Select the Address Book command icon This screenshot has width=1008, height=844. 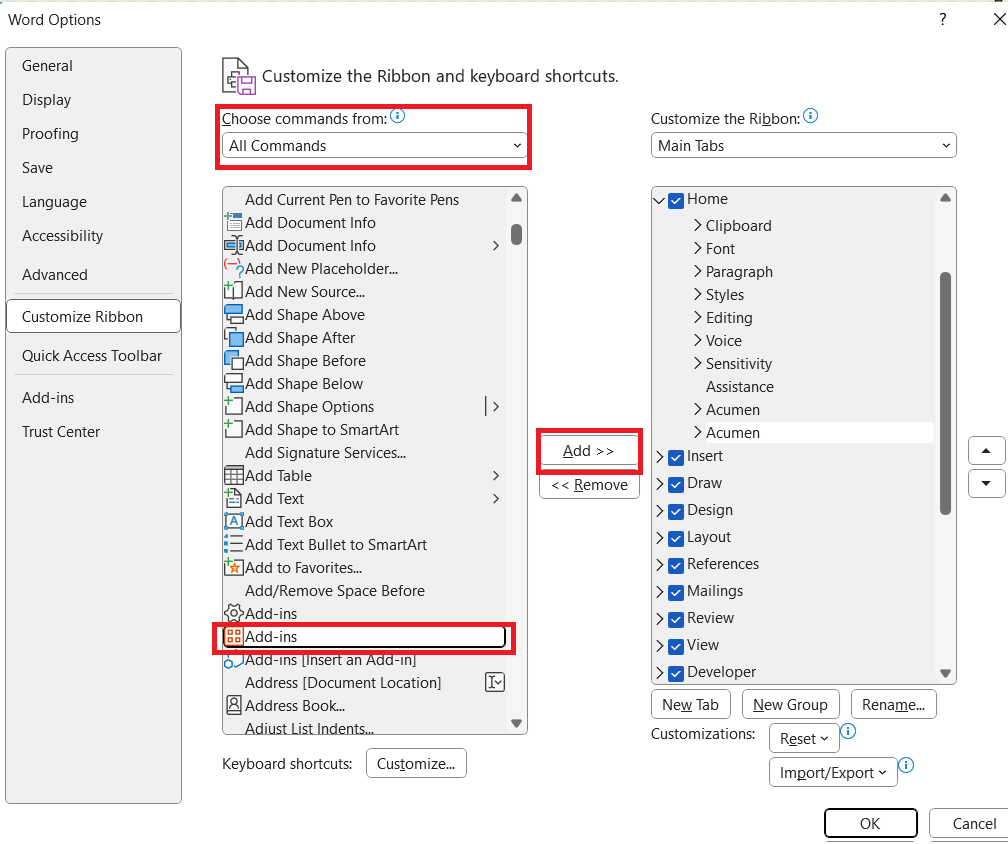click(x=233, y=706)
